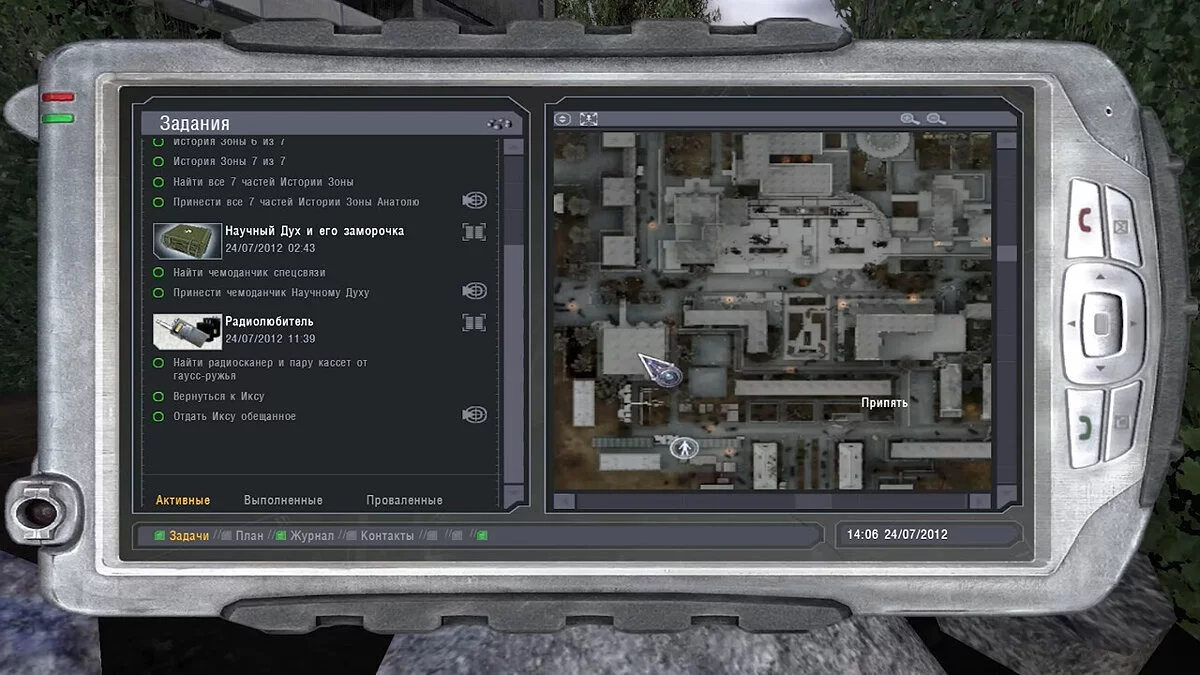Select task title 'Научный Дух и его заморочка'
Image resolution: width=1200 pixels, height=675 pixels.
coord(315,231)
